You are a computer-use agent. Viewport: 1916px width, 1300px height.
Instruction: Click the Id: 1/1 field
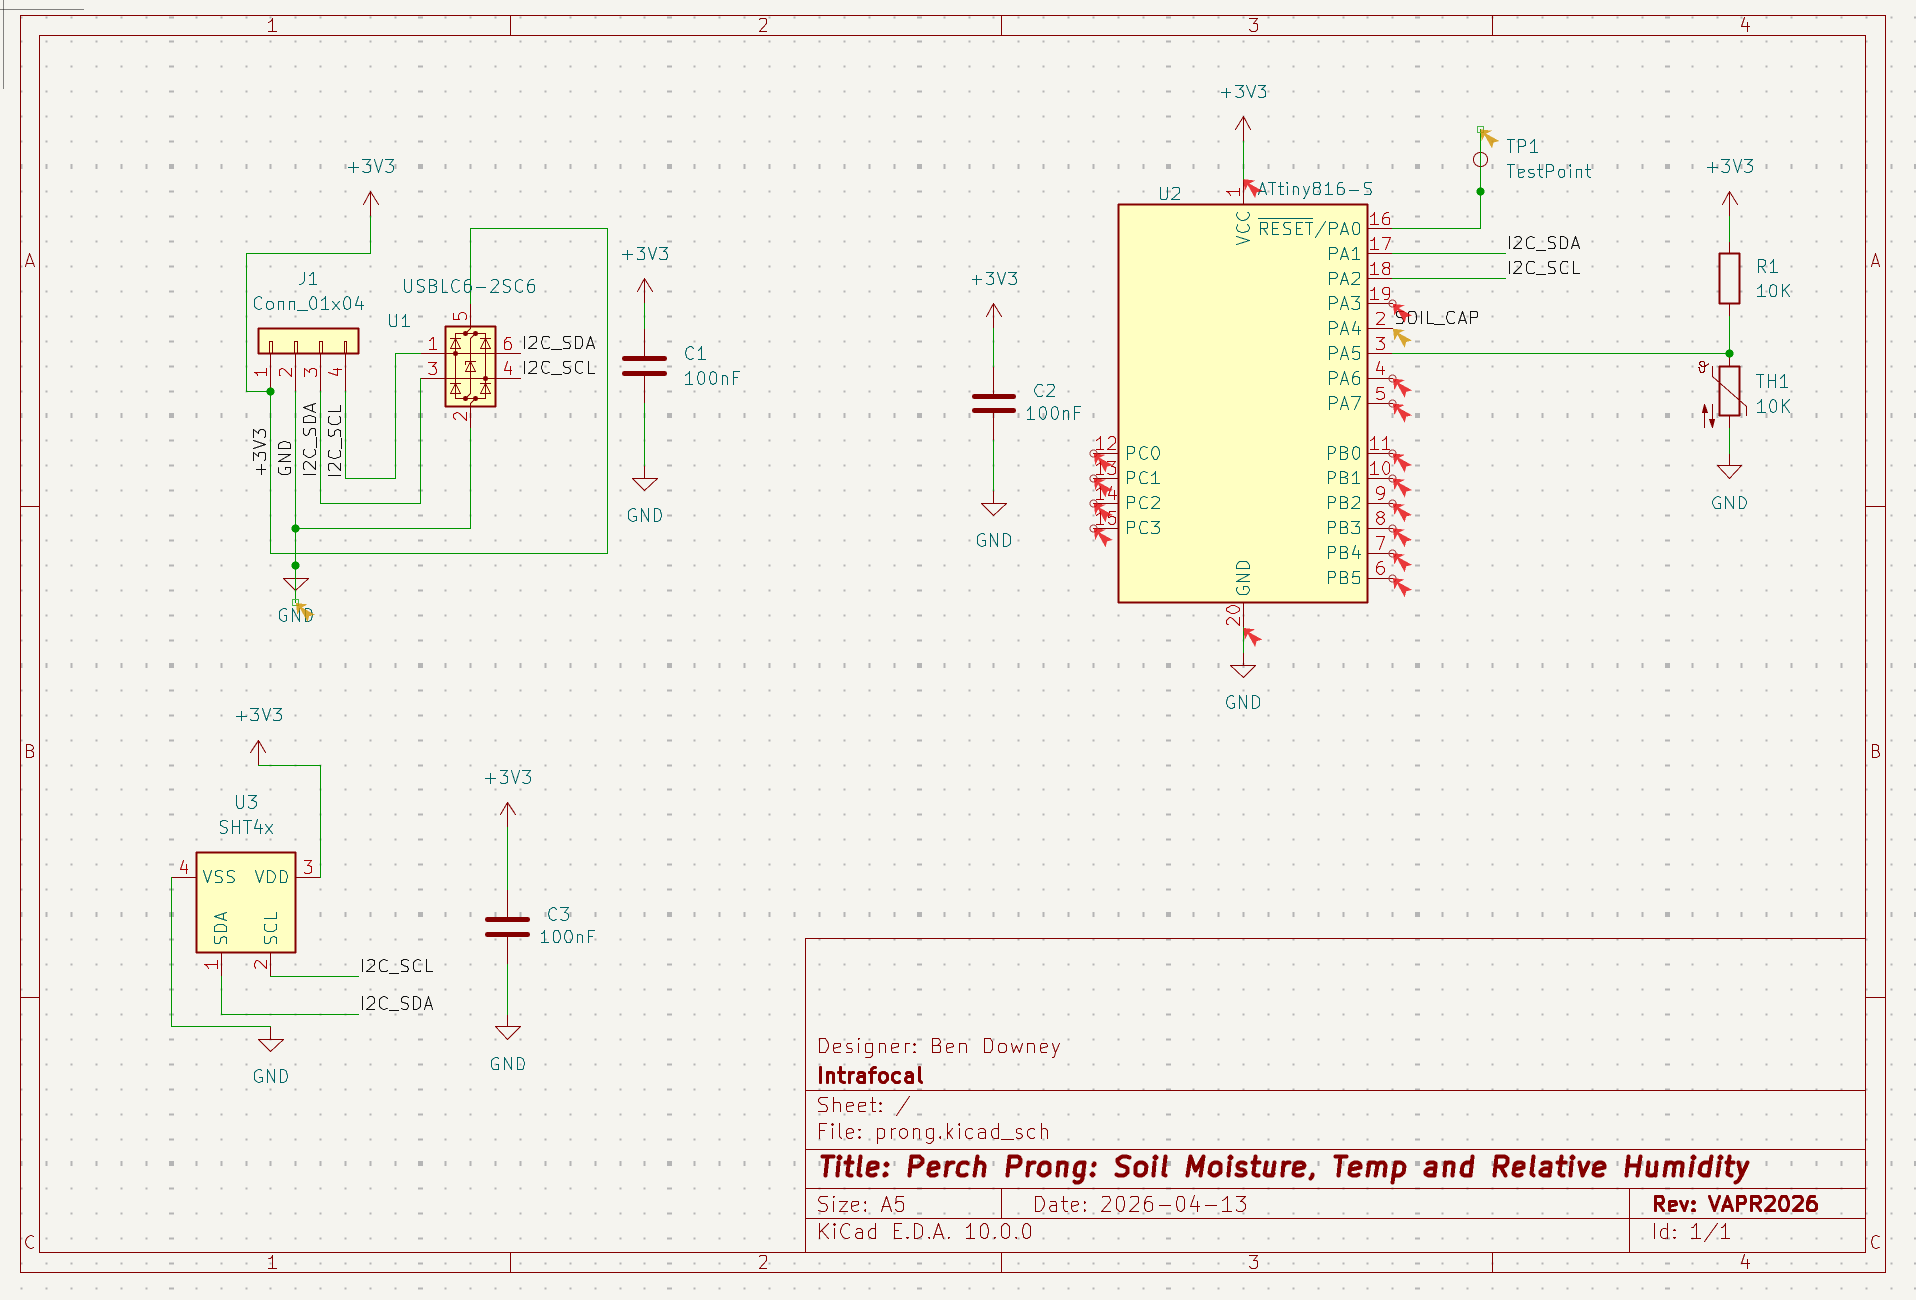coord(1691,1231)
